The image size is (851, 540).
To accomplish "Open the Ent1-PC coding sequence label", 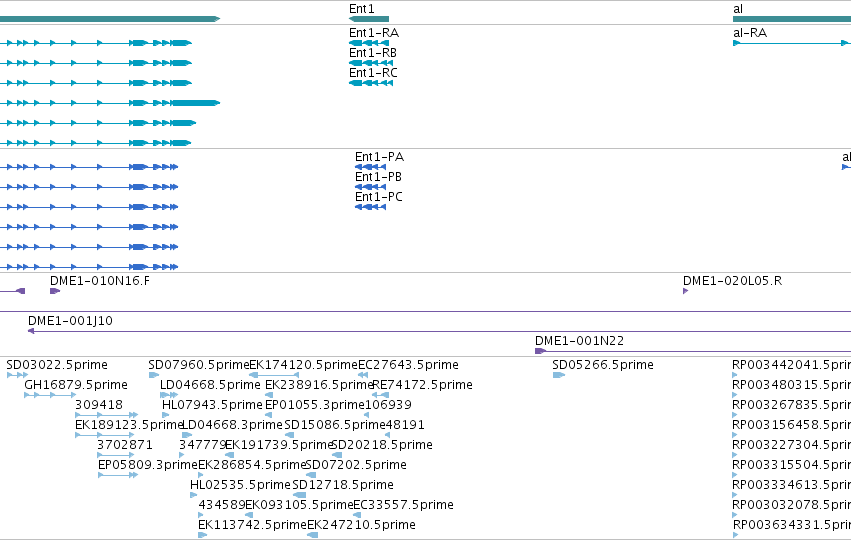I will 379,197.
